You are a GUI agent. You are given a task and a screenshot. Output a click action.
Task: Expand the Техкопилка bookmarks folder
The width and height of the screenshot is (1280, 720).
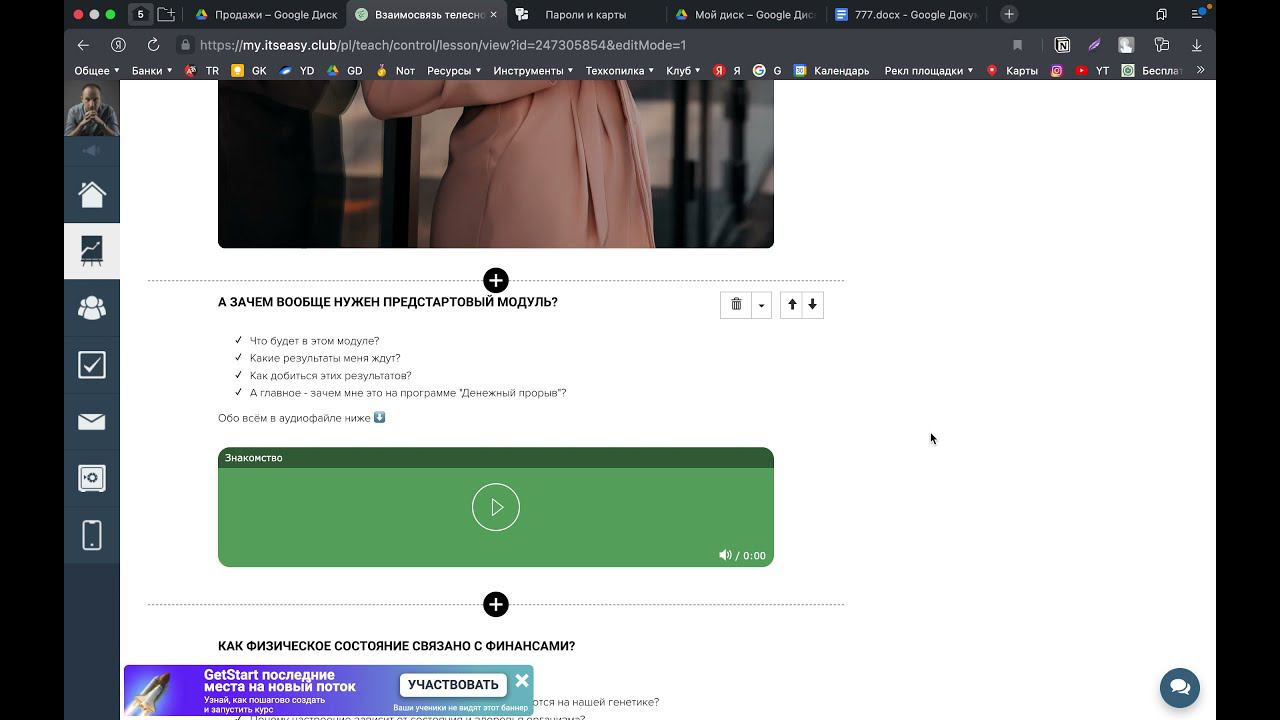(620, 71)
